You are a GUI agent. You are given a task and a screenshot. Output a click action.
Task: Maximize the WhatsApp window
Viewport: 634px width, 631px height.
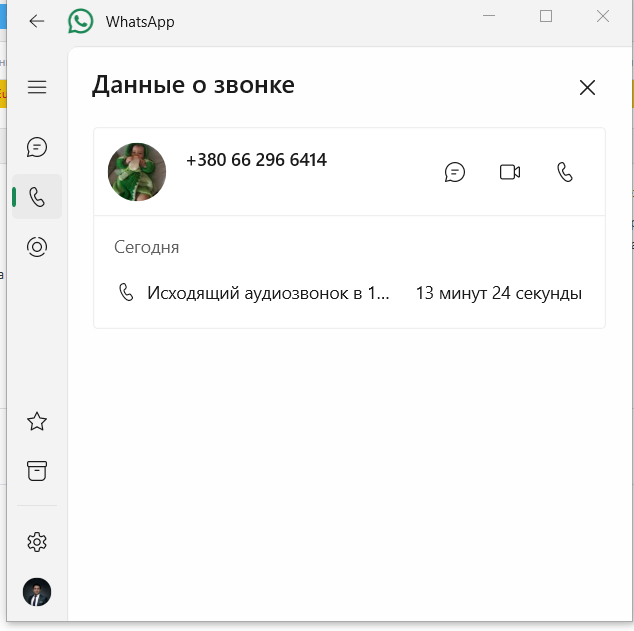point(546,16)
